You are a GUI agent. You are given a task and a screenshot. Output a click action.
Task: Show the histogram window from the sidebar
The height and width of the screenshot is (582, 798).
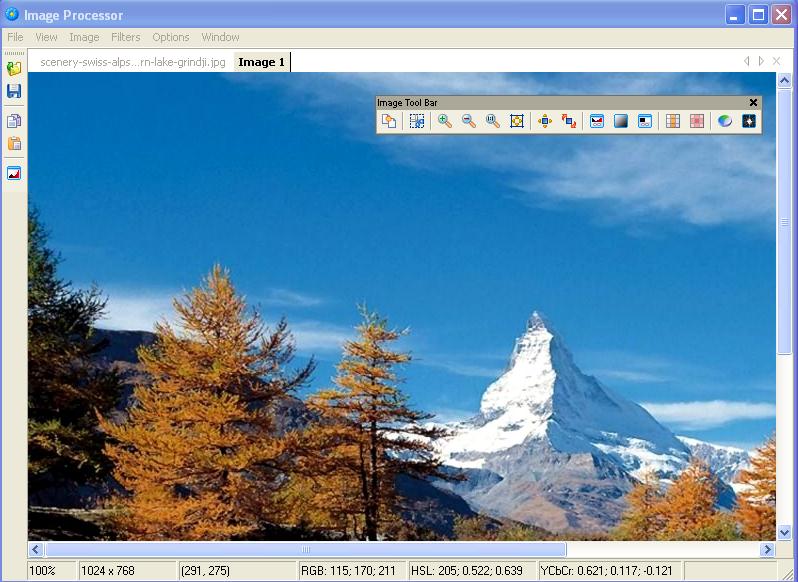click(x=14, y=173)
